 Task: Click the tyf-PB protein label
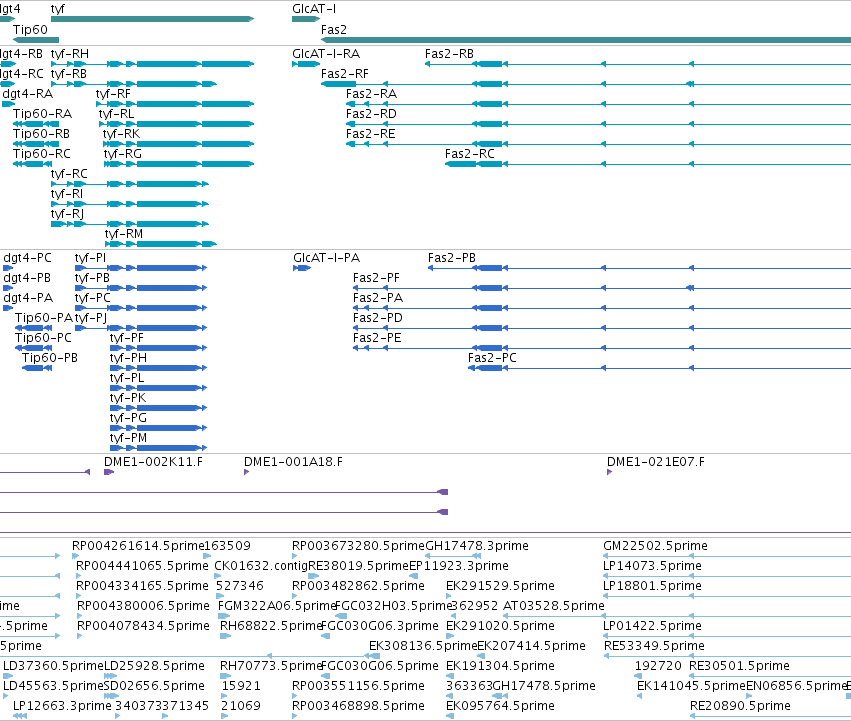pyautogui.click(x=92, y=278)
